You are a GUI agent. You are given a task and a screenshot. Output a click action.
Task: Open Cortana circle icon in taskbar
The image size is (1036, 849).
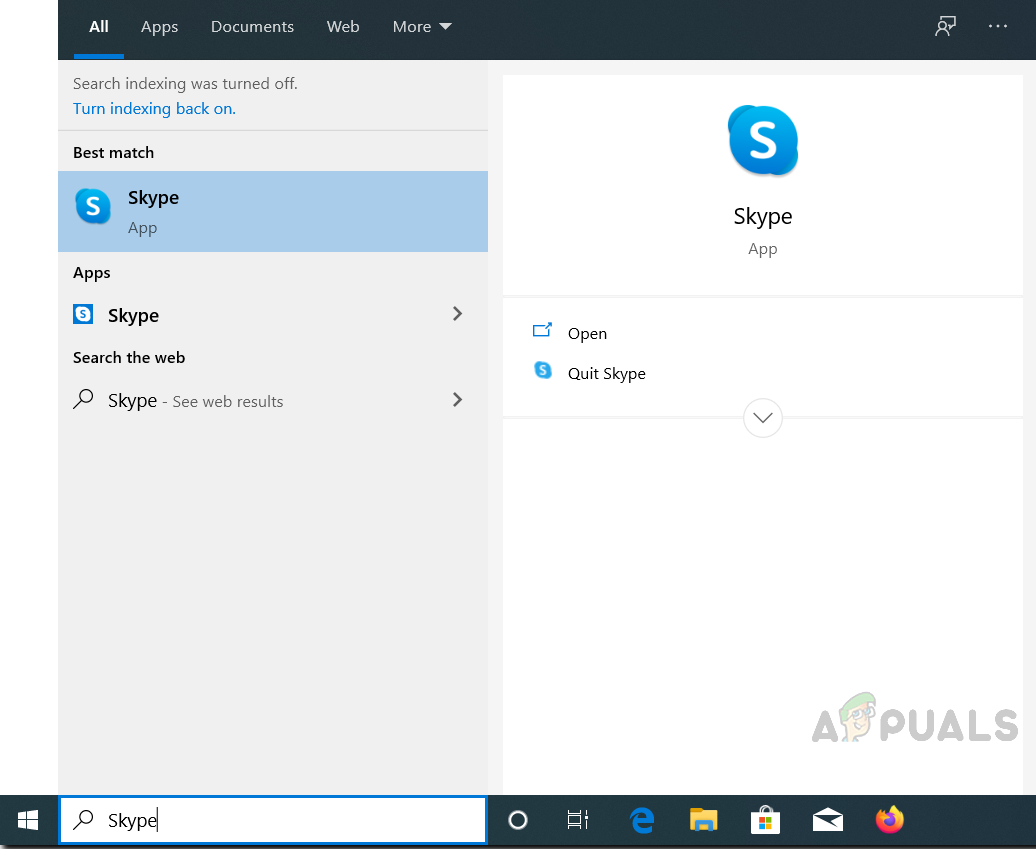[x=518, y=821]
